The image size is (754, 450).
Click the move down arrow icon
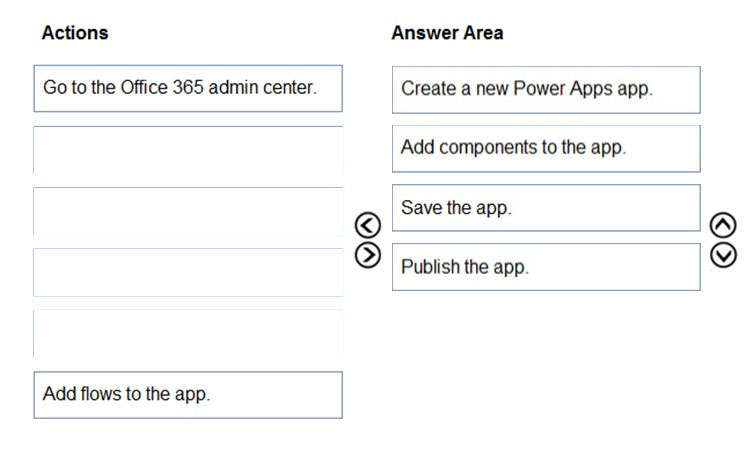[723, 255]
